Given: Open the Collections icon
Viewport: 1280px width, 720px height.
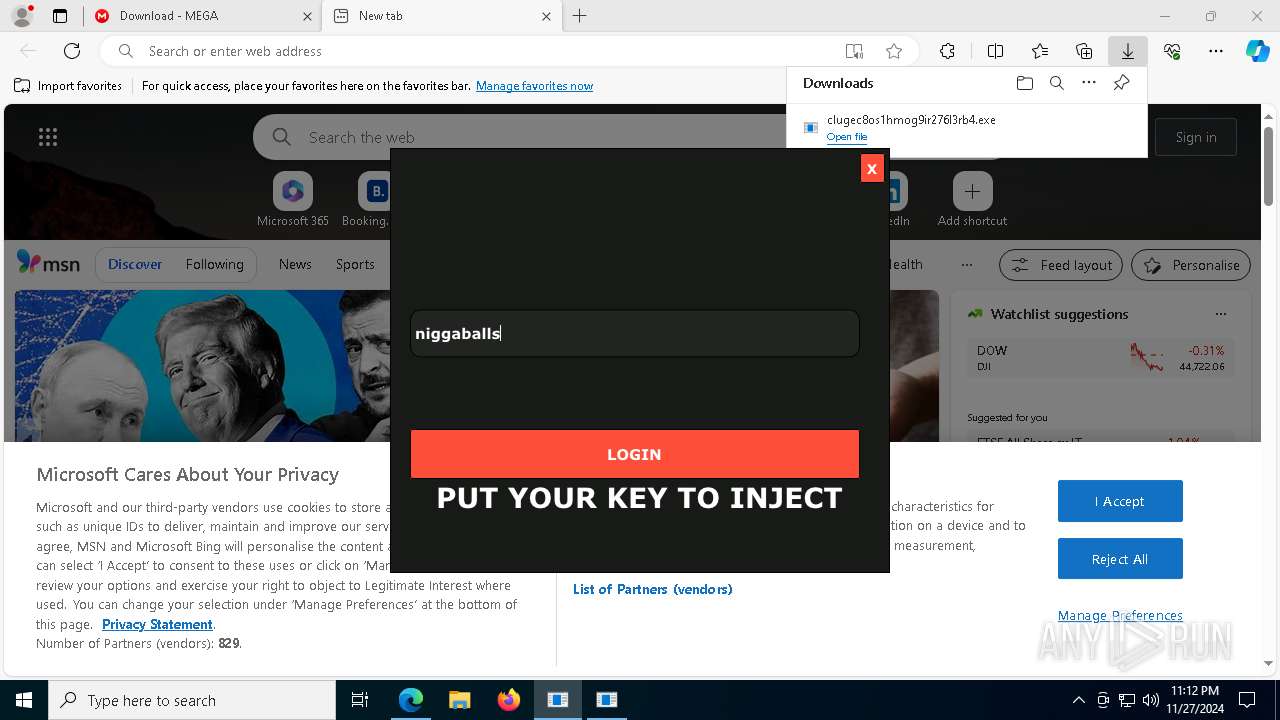Looking at the screenshot, I should pyautogui.click(x=1084, y=51).
